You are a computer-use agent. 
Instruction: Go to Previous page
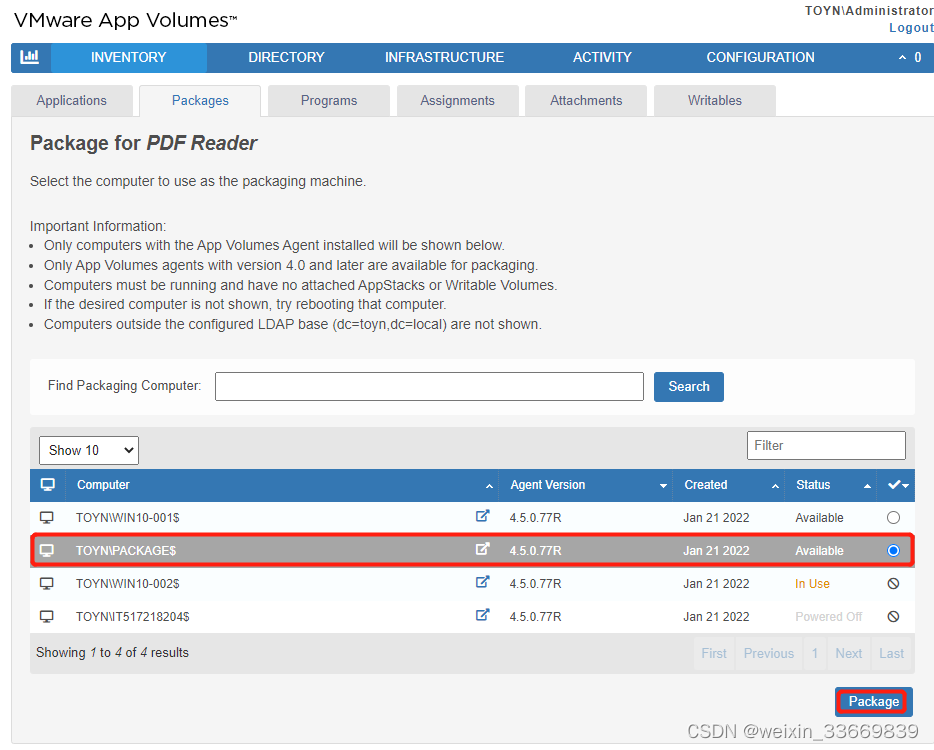[768, 653]
